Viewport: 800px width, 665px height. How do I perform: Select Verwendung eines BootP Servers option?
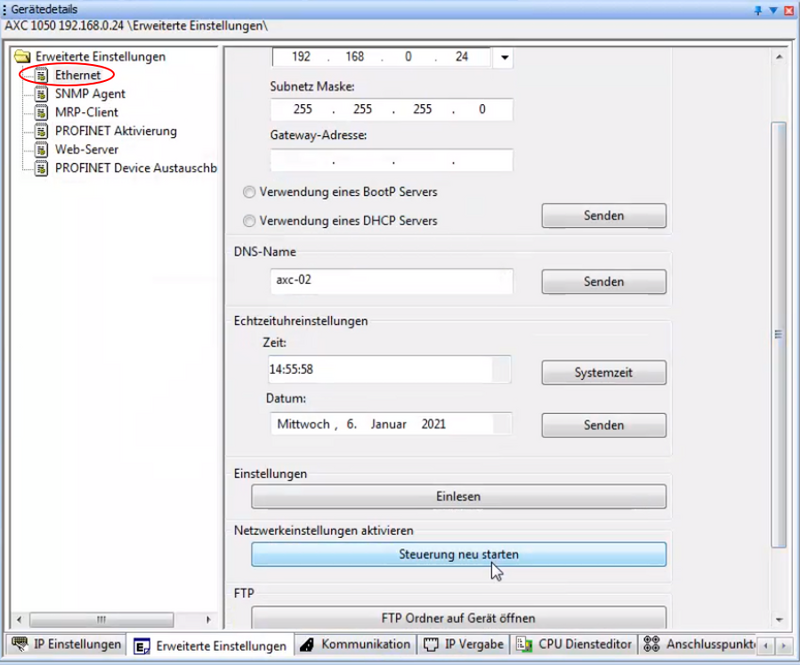[x=249, y=191]
